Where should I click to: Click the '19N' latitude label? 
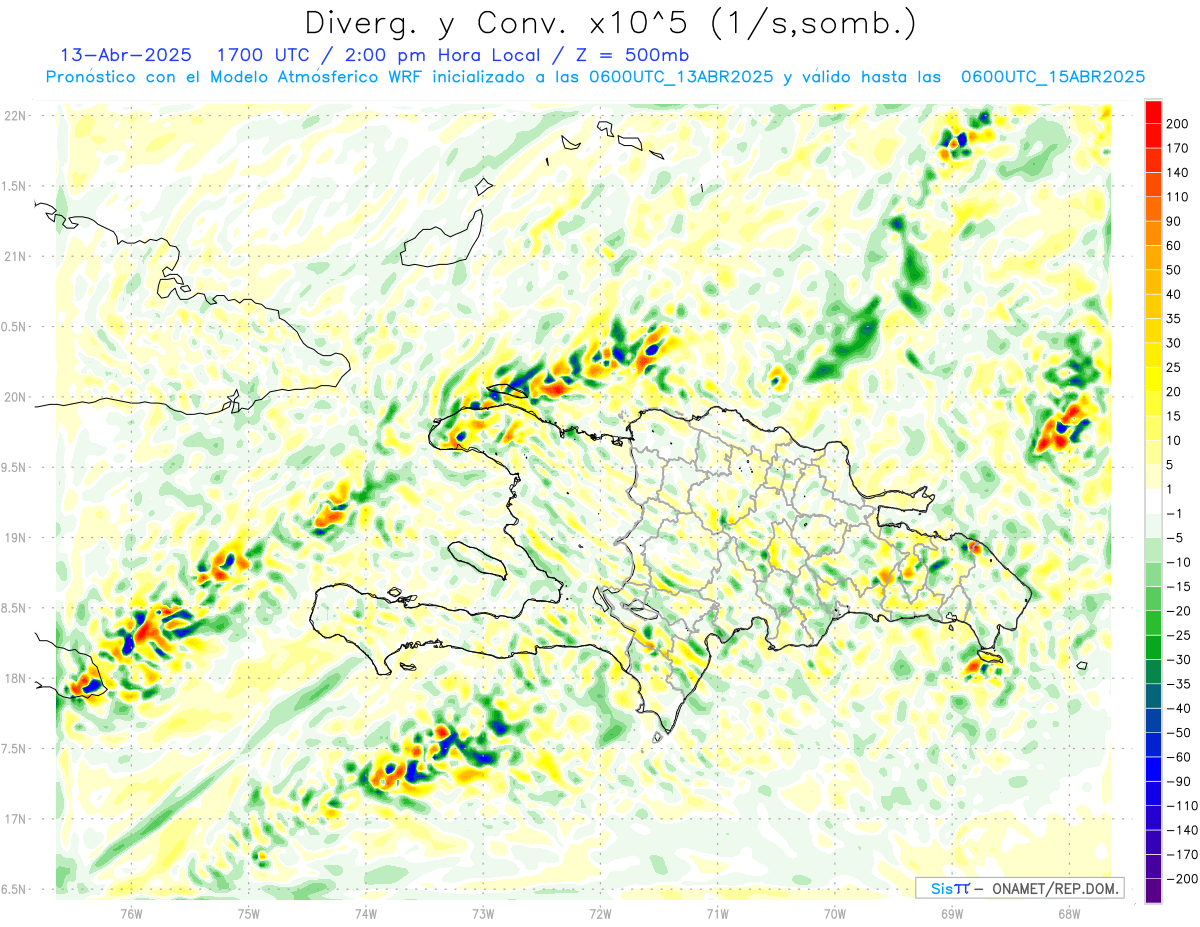[14, 538]
